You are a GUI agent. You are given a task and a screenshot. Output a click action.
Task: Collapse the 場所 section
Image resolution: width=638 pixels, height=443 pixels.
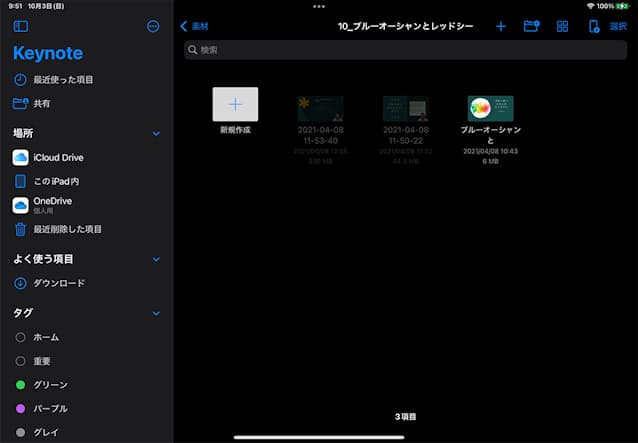tap(155, 132)
